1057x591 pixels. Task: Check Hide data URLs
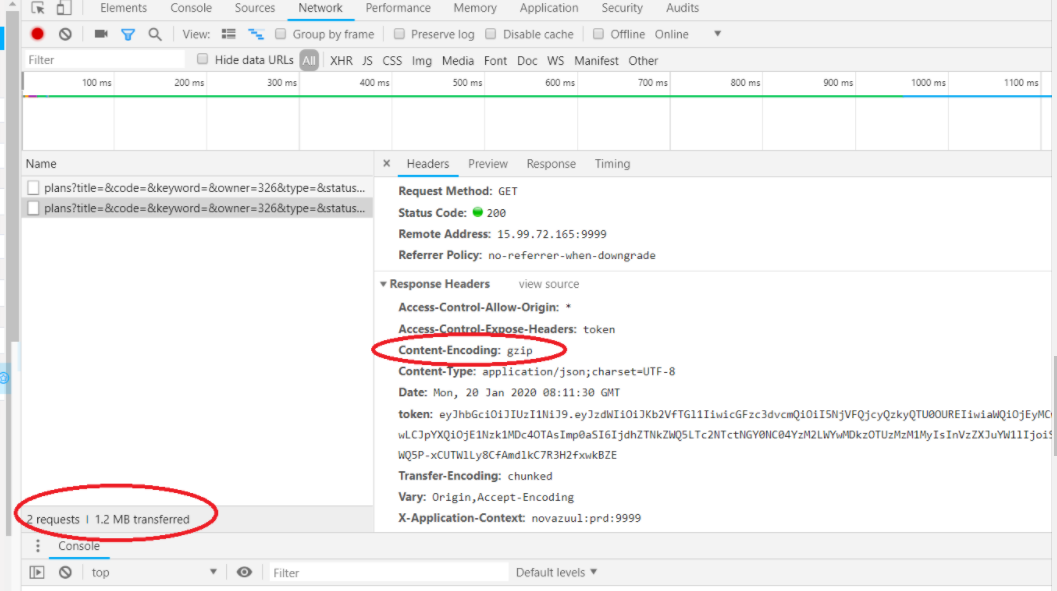coord(202,59)
